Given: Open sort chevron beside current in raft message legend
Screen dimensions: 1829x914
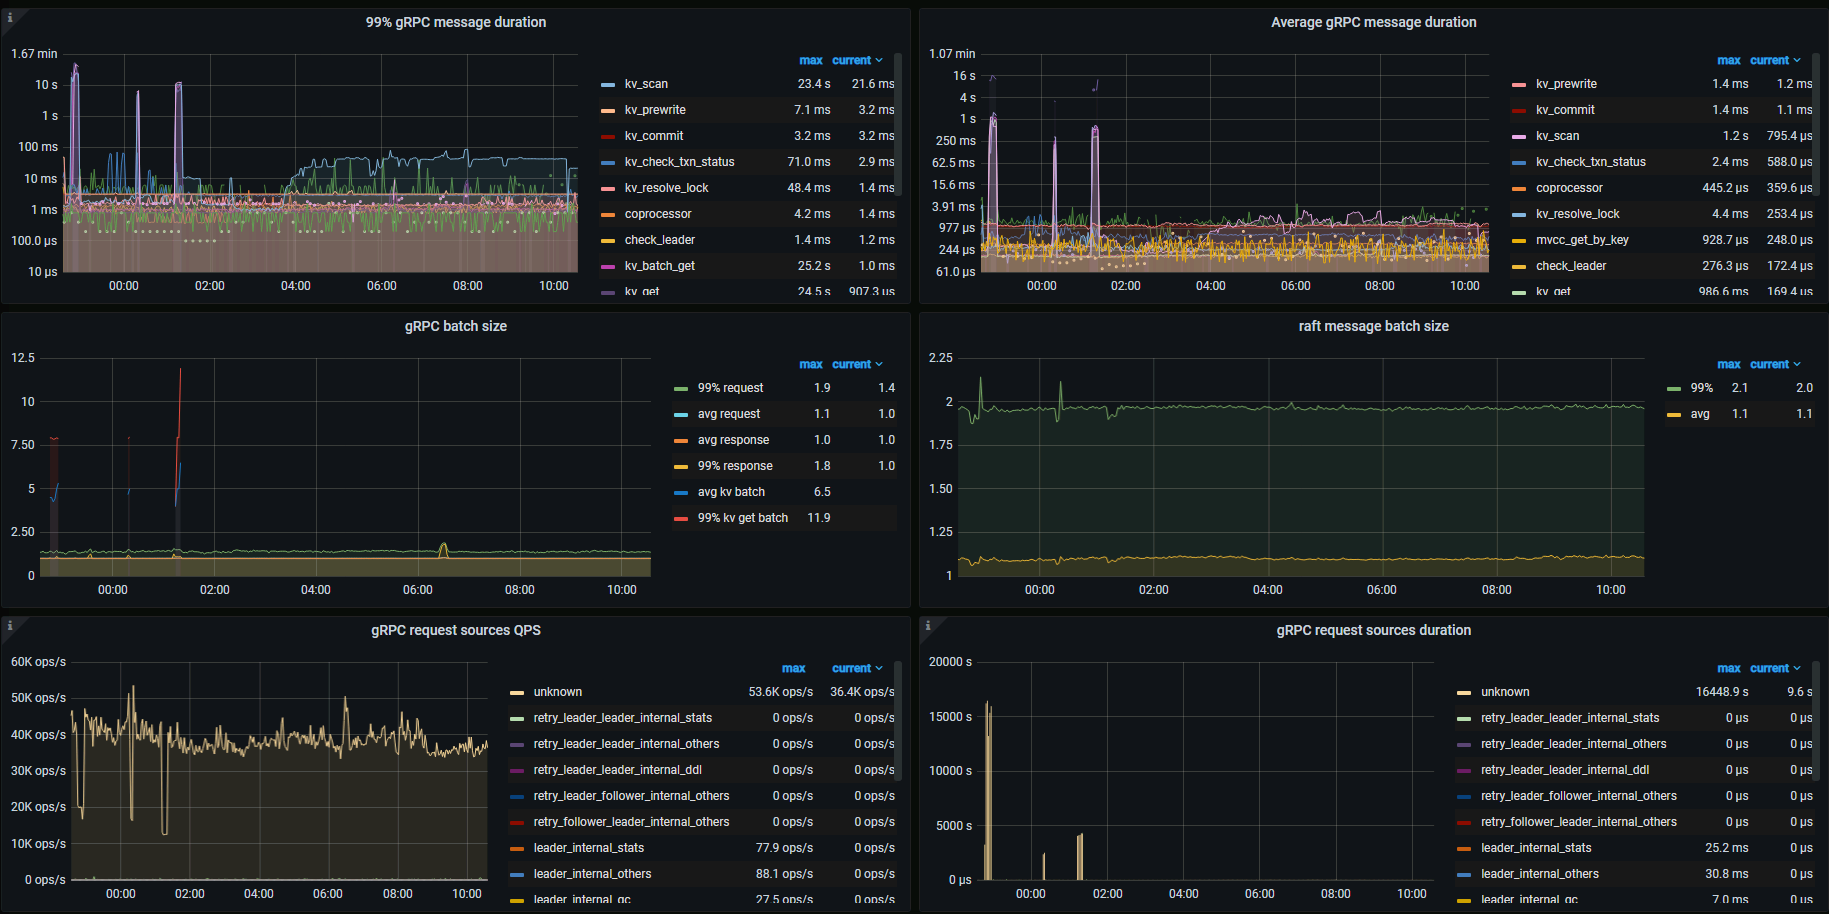Looking at the screenshot, I should pos(1797,364).
